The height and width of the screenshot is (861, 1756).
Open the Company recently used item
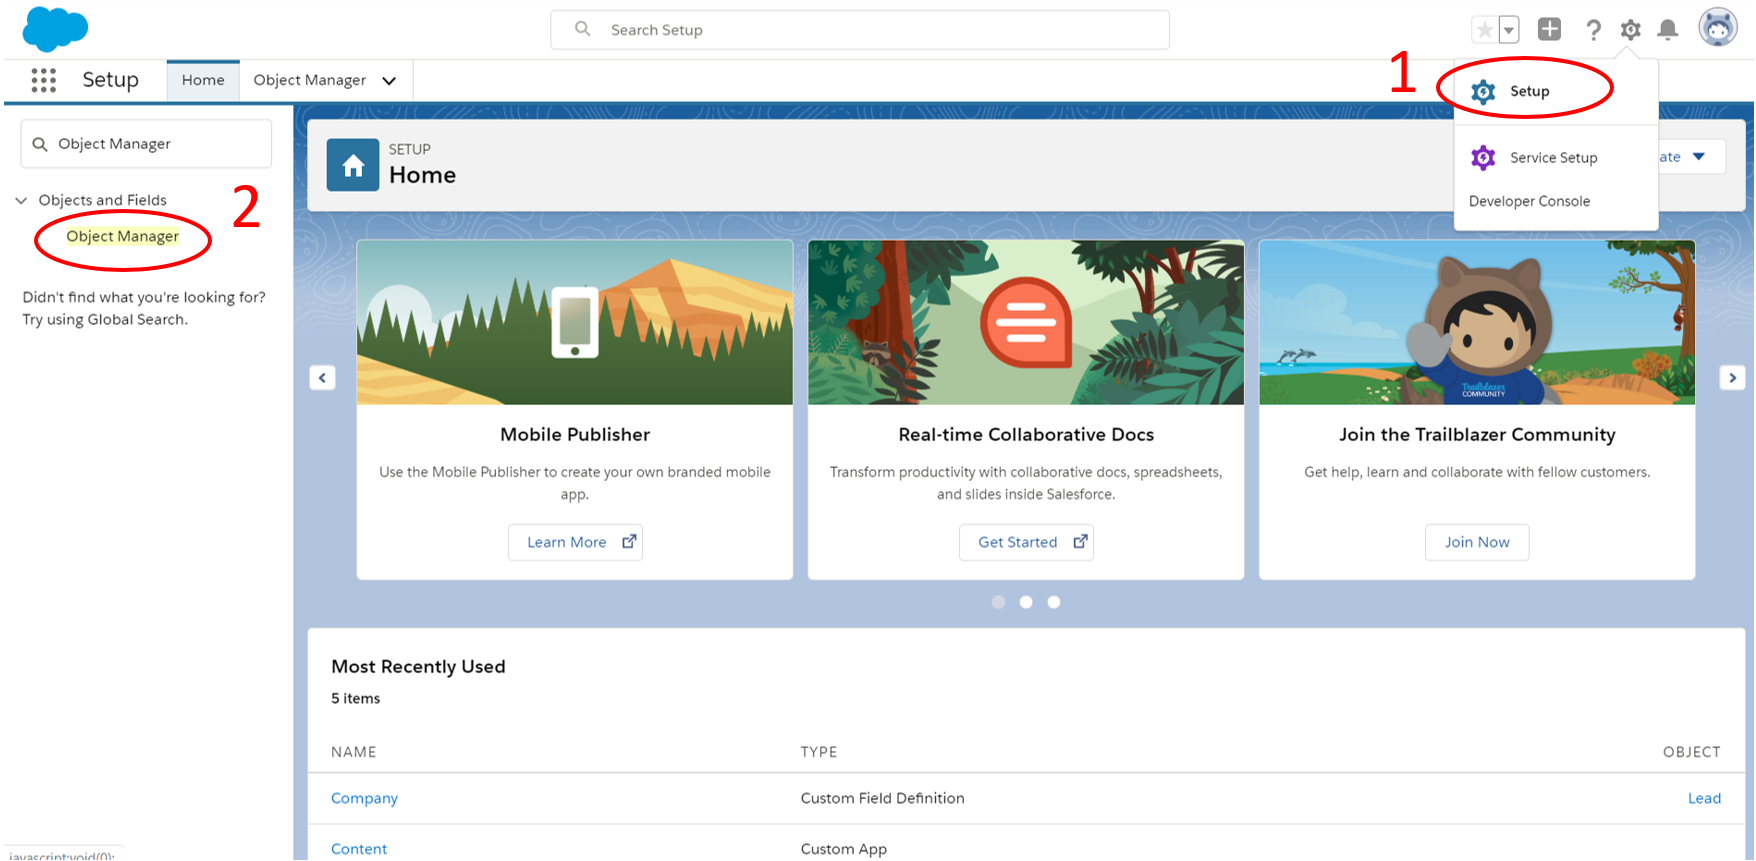coord(364,798)
